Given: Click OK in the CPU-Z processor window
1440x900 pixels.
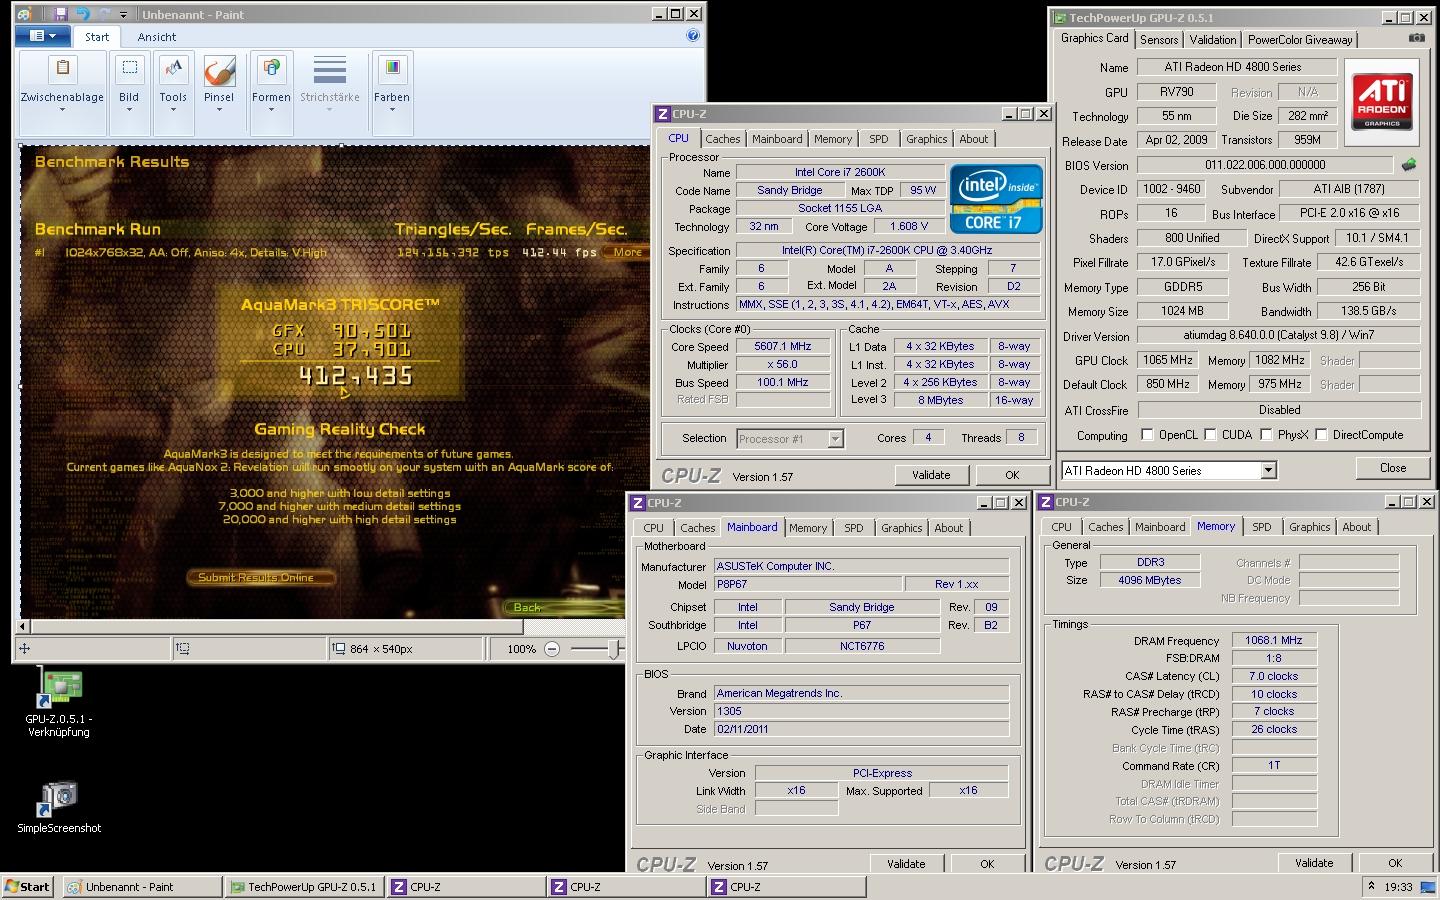Looking at the screenshot, I should (1012, 475).
